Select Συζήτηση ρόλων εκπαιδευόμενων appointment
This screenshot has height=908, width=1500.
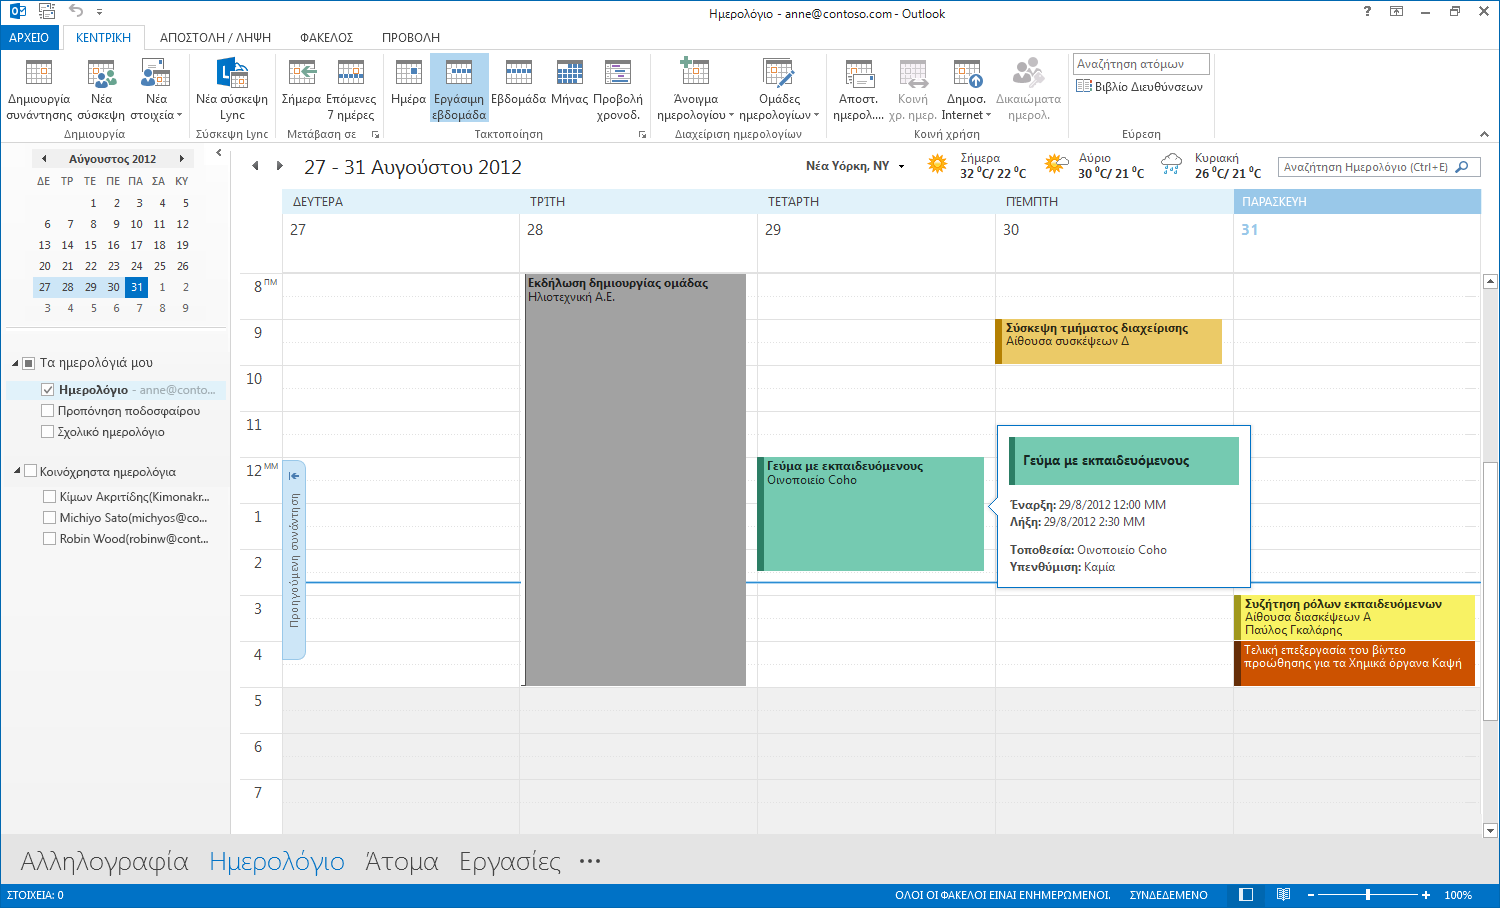click(x=1354, y=617)
